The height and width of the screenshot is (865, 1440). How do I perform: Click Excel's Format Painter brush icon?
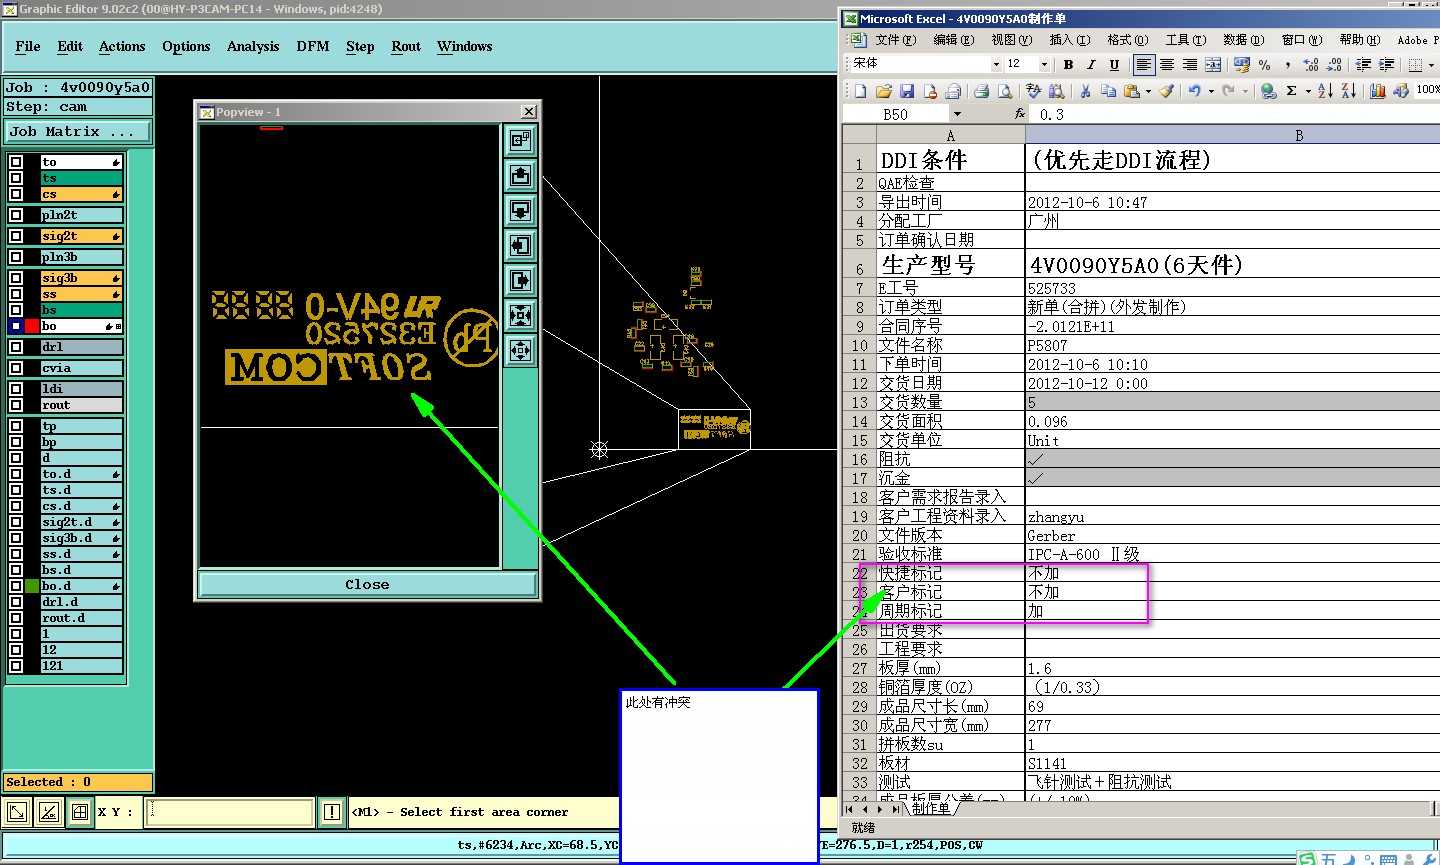[1166, 91]
